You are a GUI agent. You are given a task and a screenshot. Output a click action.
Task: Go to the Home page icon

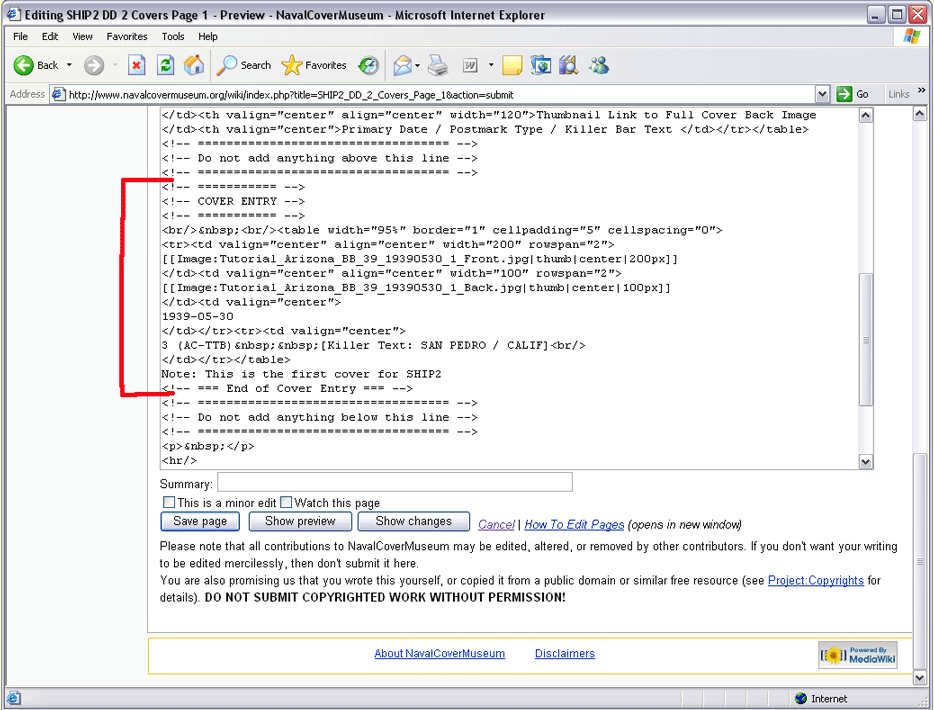click(194, 65)
